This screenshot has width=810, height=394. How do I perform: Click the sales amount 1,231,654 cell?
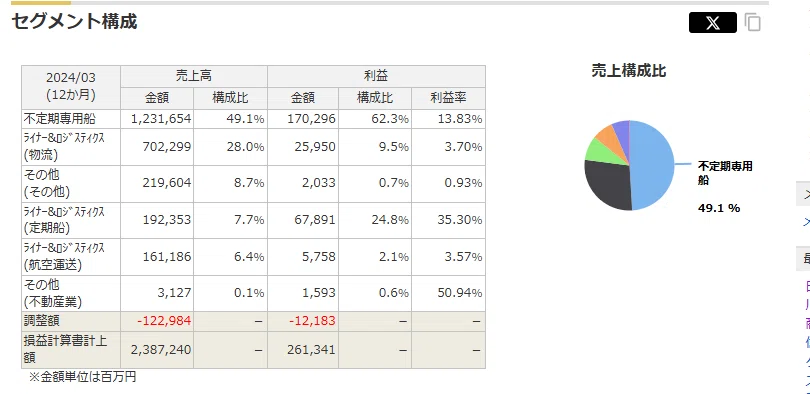157,119
